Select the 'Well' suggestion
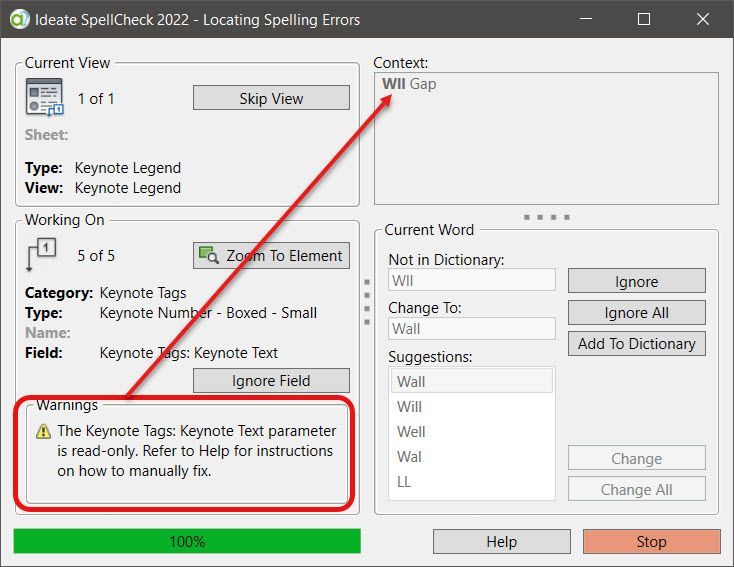734x567 pixels. [x=472, y=431]
